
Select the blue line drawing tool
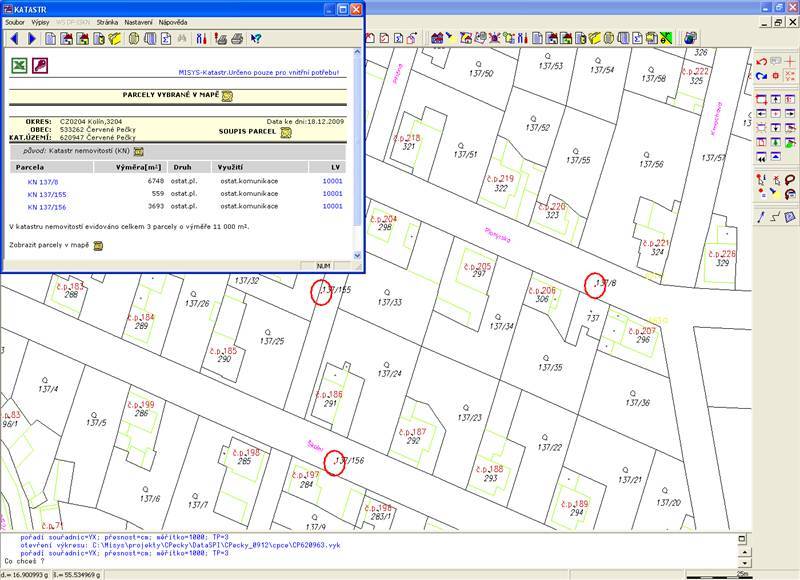pos(761,217)
